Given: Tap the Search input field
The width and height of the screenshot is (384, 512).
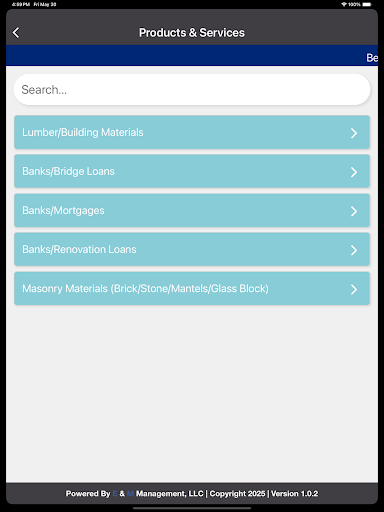Looking at the screenshot, I should point(192,90).
